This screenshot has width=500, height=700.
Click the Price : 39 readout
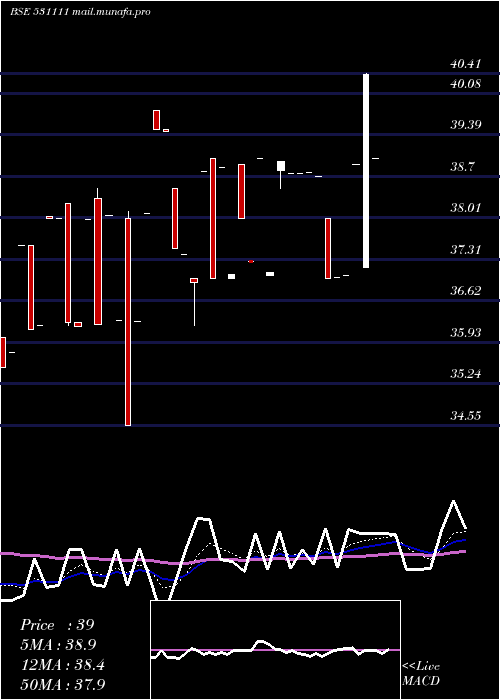click(57, 625)
